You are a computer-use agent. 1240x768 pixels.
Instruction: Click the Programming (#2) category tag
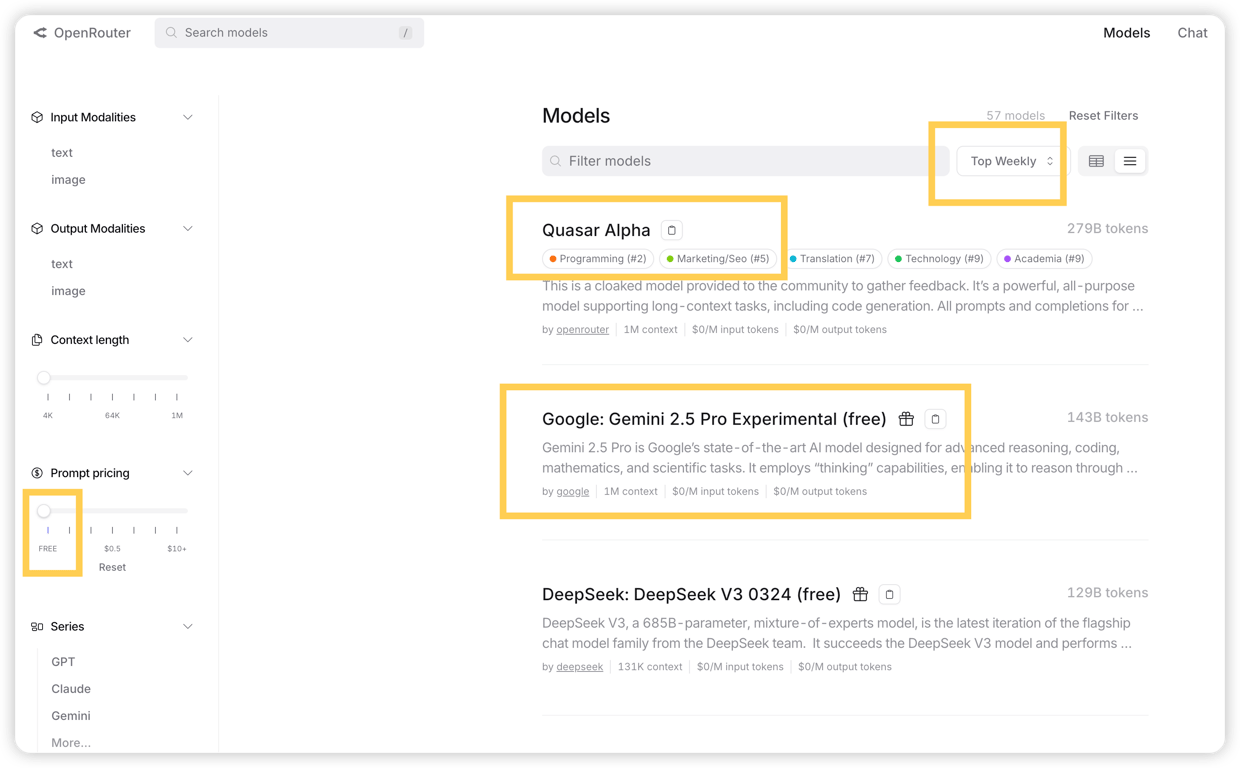598,259
